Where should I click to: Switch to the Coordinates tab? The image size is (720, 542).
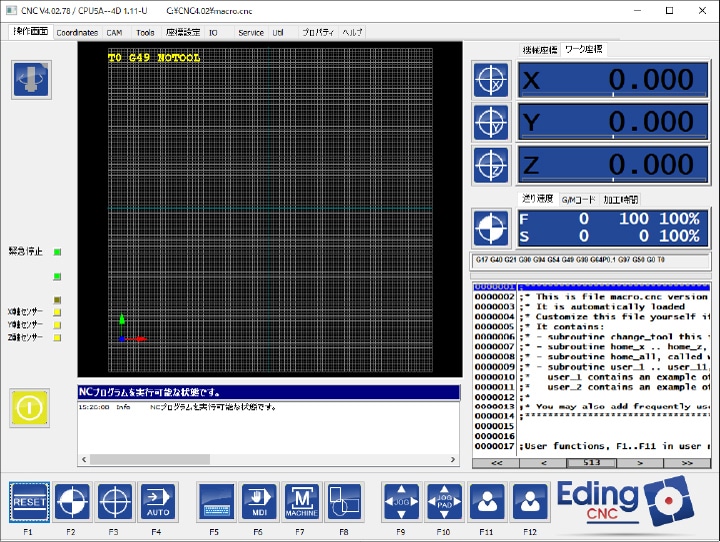click(x=77, y=32)
